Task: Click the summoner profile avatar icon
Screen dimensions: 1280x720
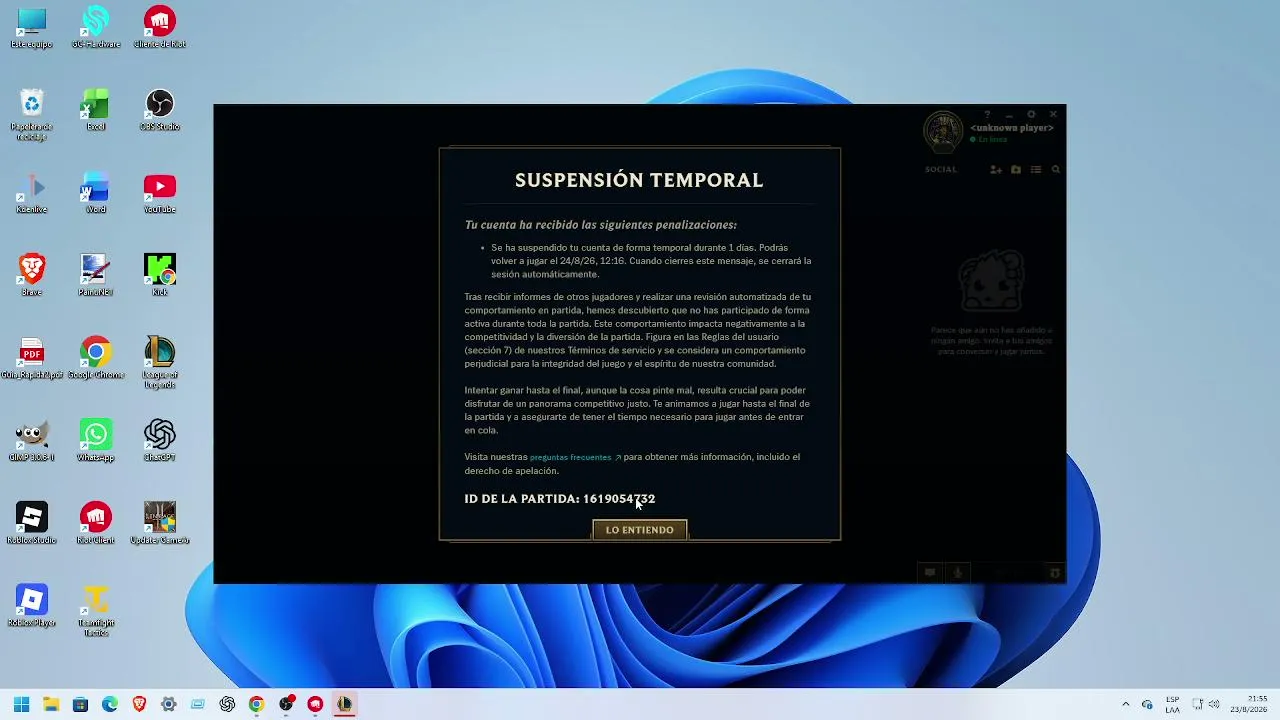Action: (943, 133)
